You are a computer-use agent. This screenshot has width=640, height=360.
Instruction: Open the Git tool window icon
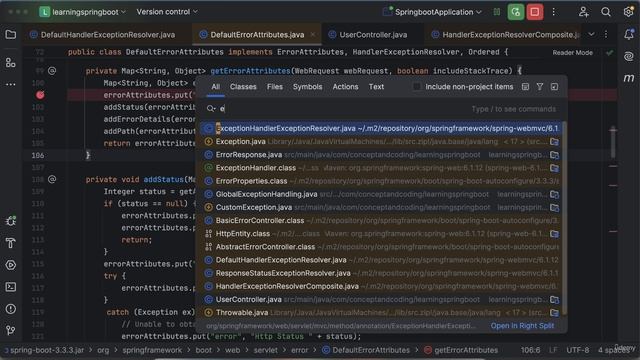[11, 330]
